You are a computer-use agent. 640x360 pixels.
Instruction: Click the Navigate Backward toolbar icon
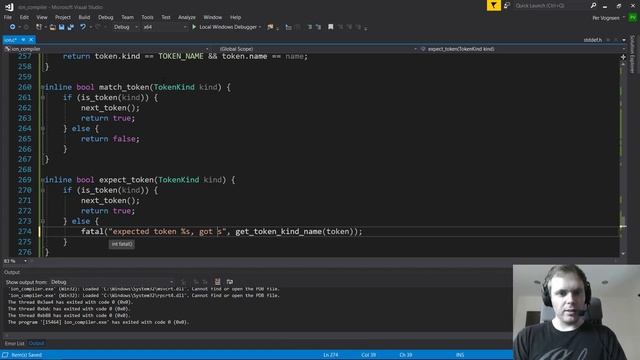click(x=12, y=27)
